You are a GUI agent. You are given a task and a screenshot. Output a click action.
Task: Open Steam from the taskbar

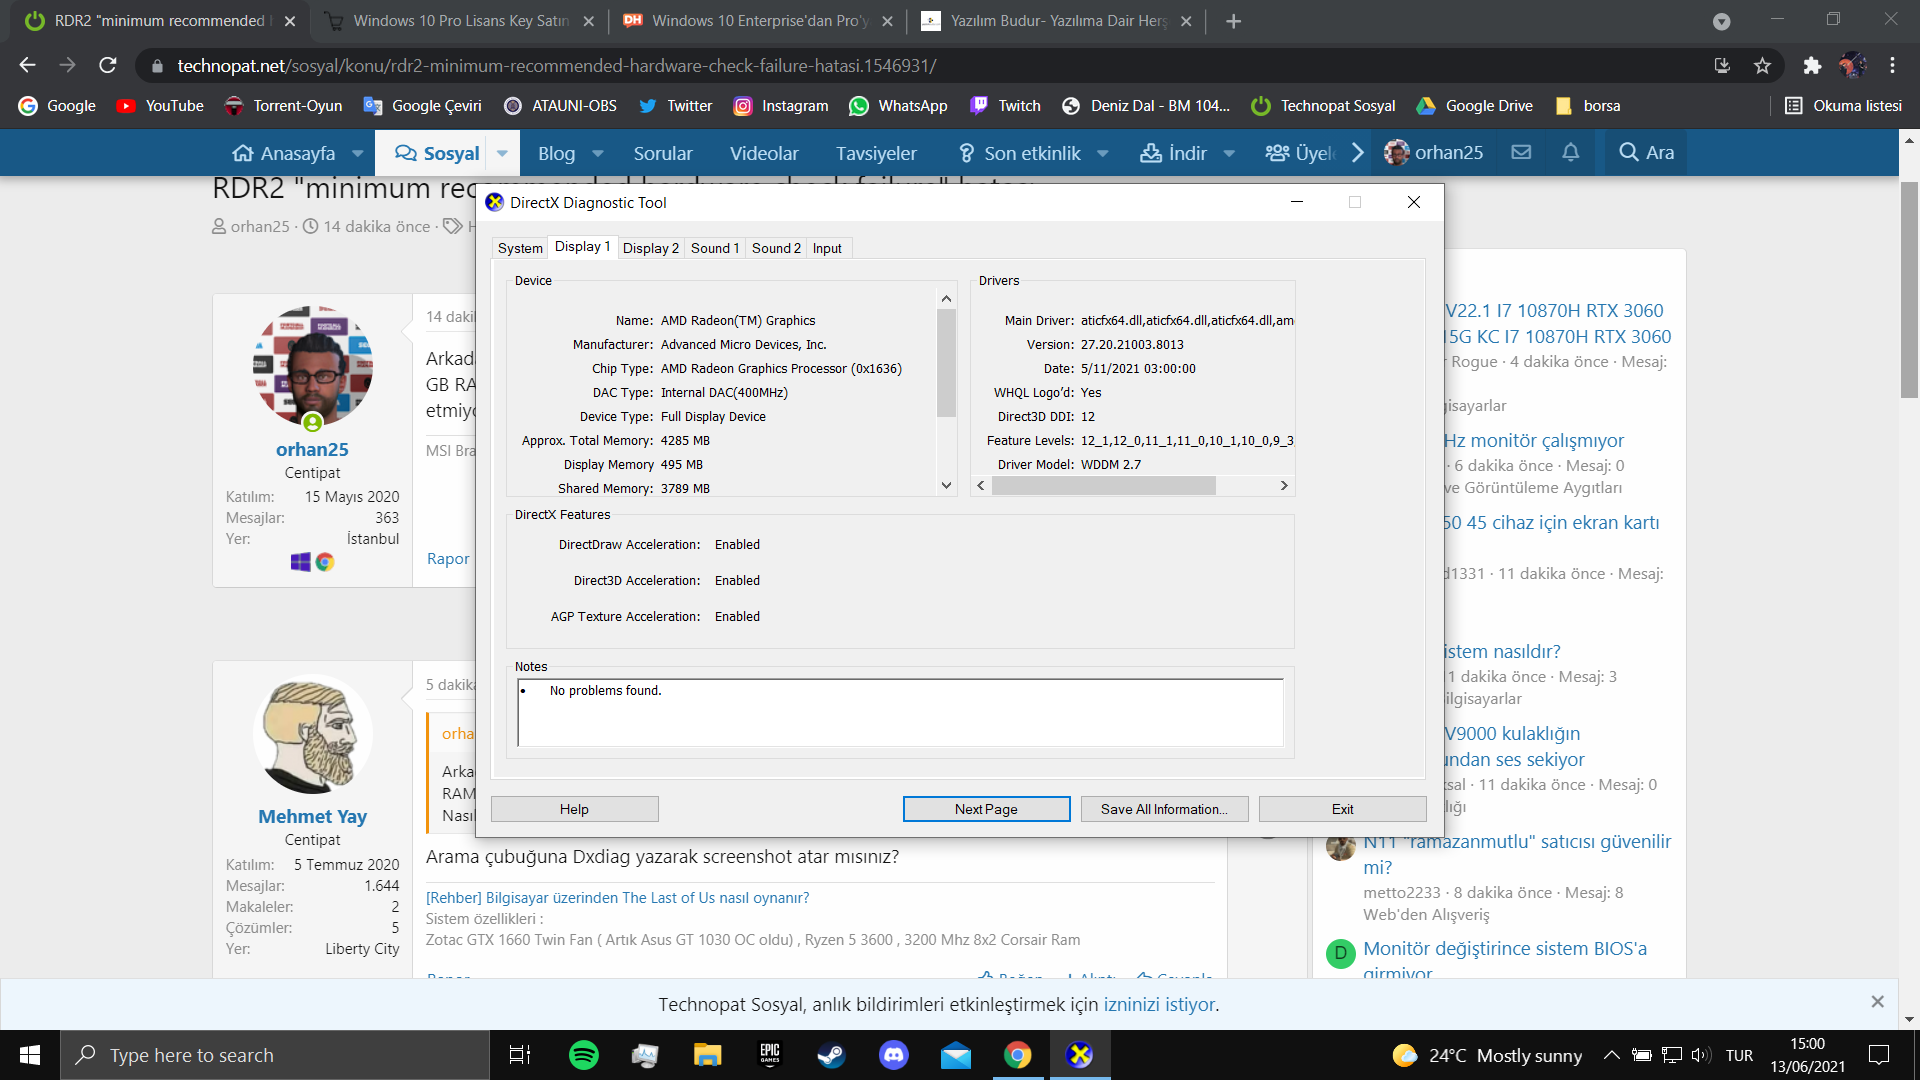pos(831,1055)
